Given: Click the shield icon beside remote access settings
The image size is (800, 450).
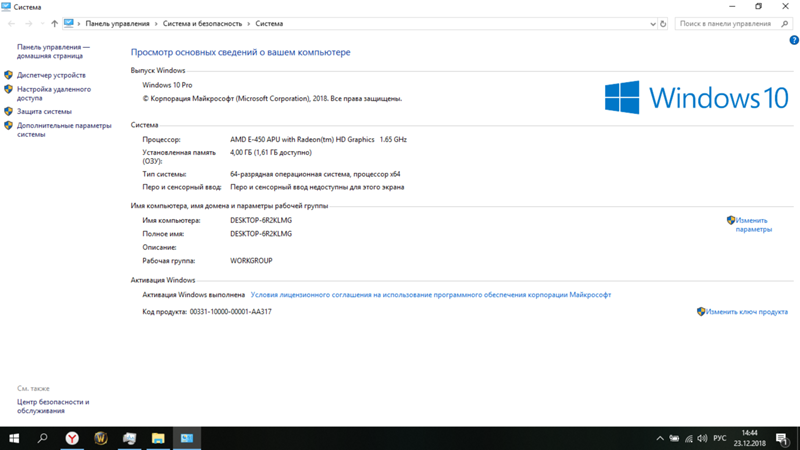Looking at the screenshot, I should coord(8,89).
